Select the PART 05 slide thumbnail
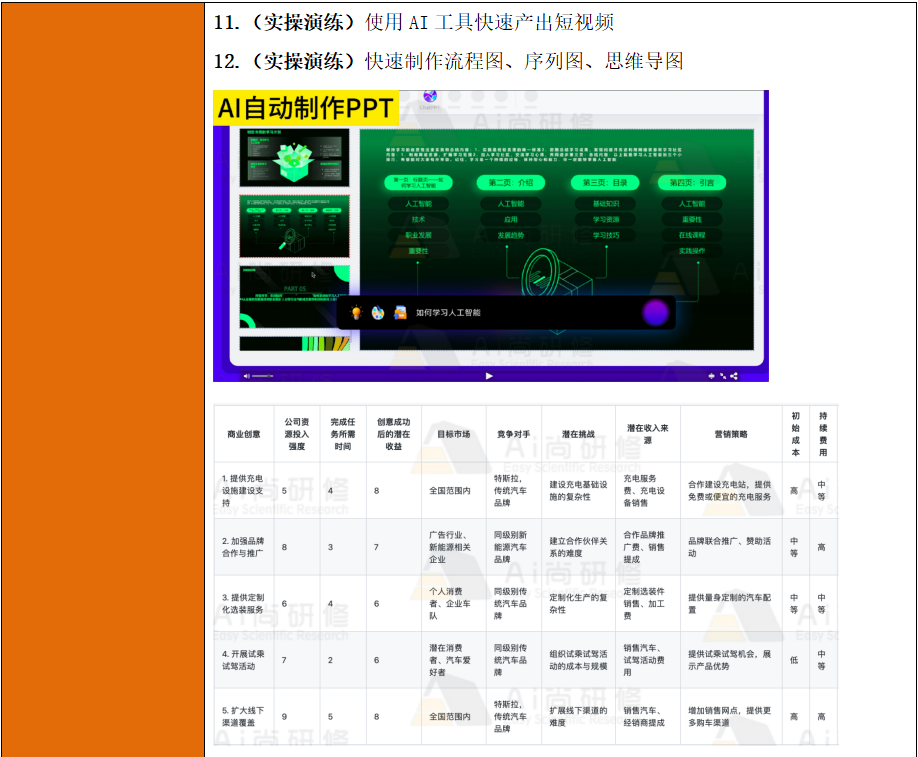 pyautogui.click(x=294, y=296)
